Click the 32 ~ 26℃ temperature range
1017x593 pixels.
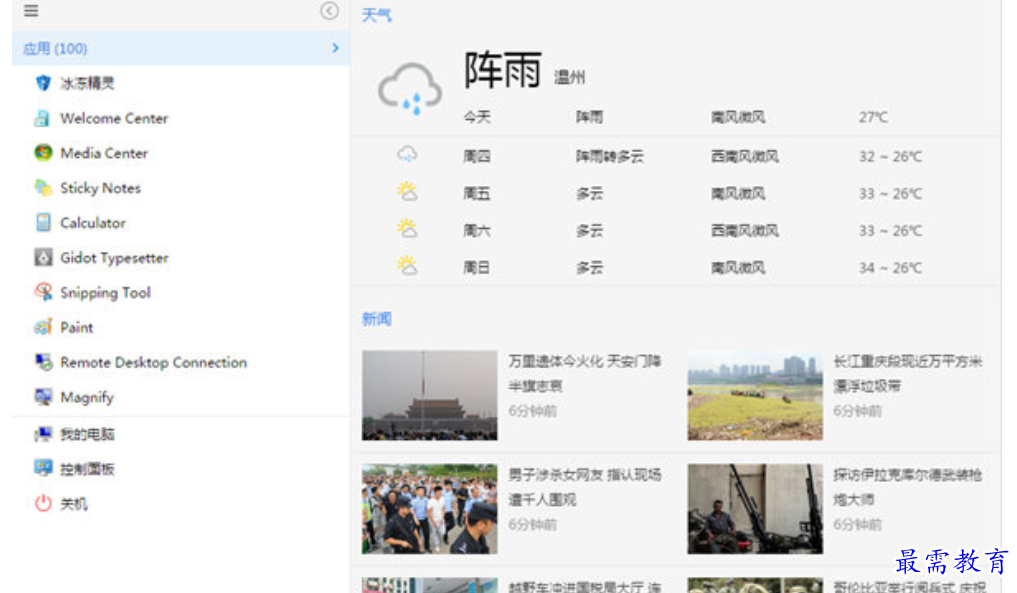(891, 156)
